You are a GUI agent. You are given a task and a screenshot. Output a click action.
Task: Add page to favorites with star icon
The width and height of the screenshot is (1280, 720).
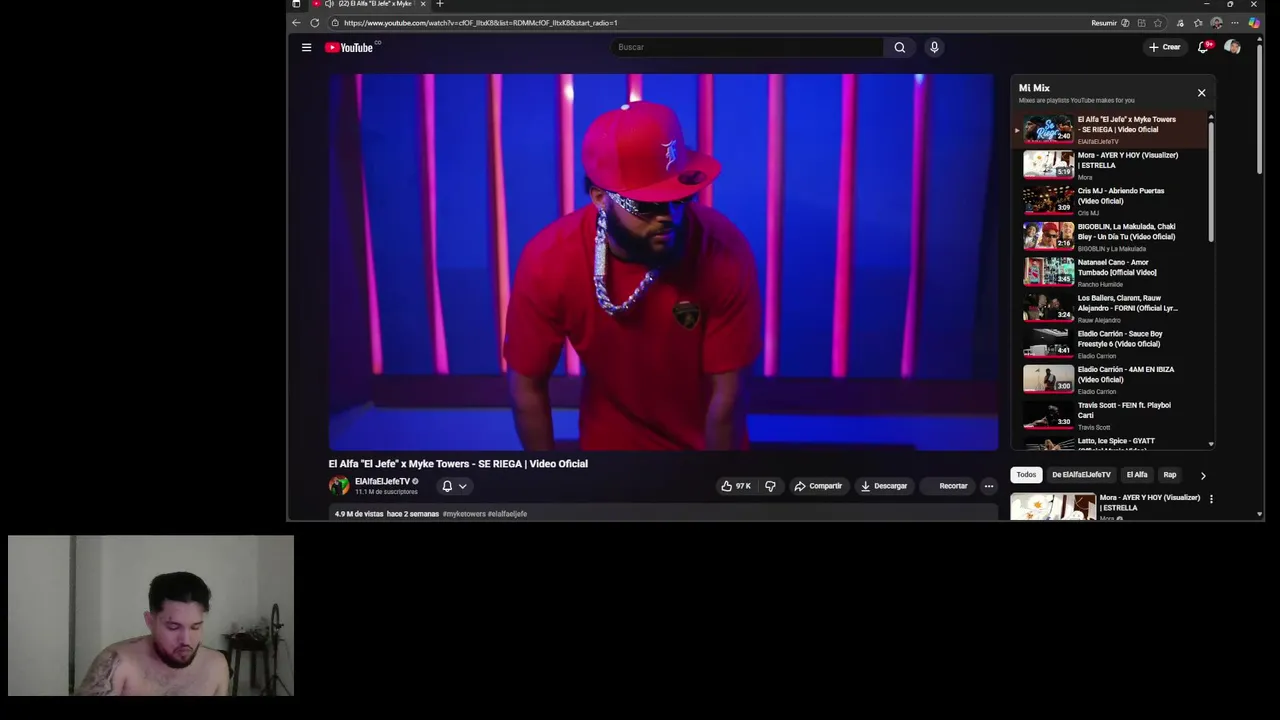tap(1158, 22)
